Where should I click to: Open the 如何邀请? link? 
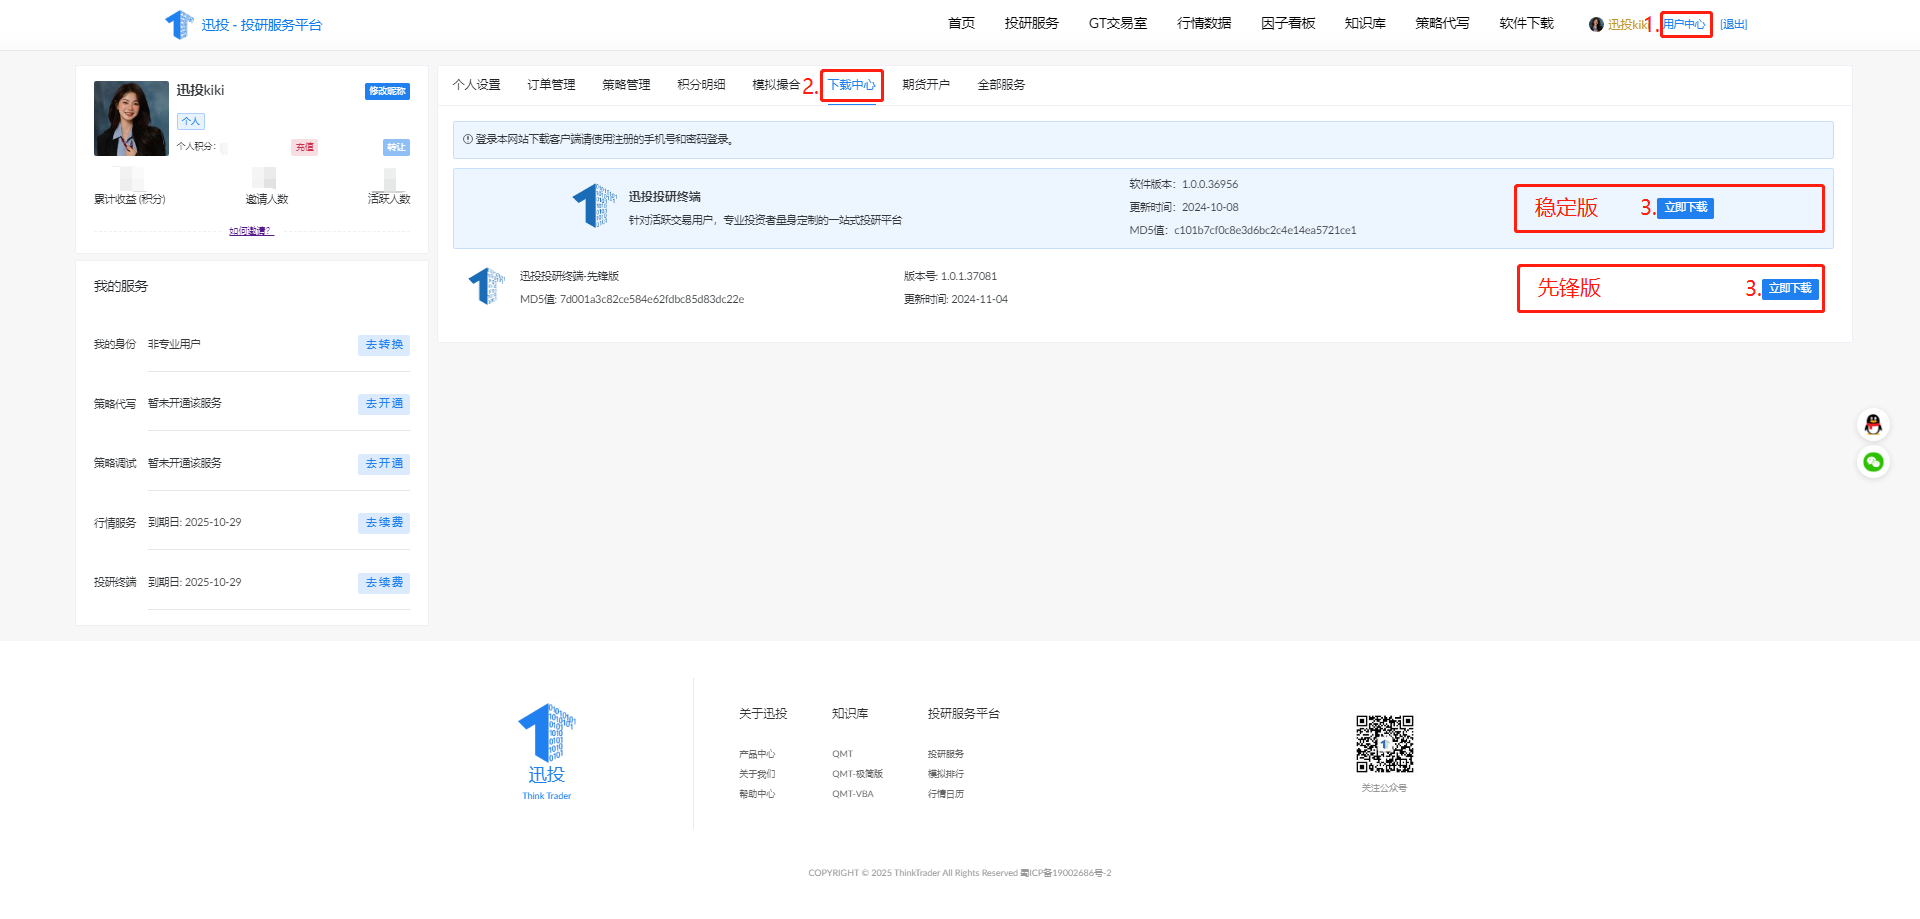(251, 231)
